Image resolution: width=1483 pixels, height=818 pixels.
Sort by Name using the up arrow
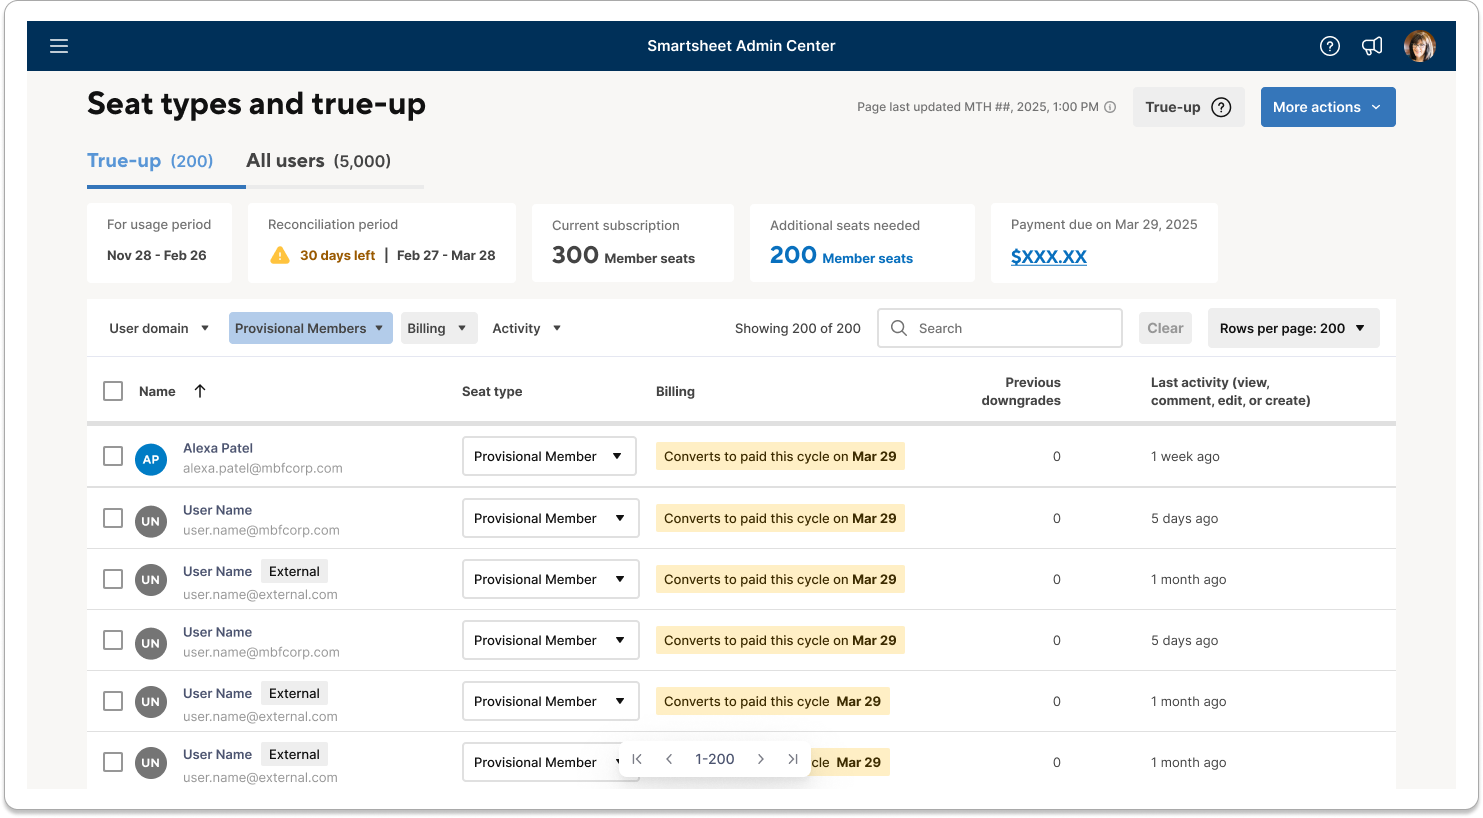(200, 391)
